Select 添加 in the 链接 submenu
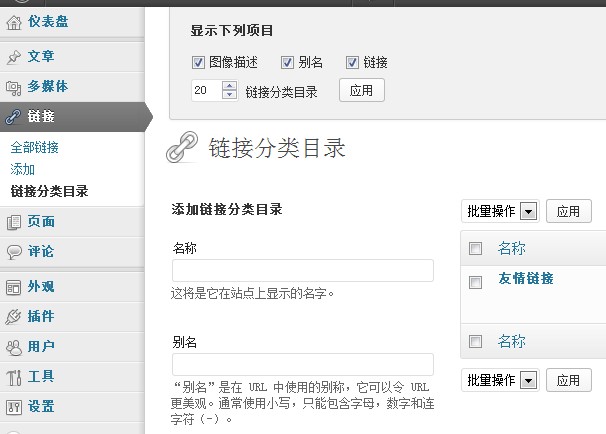 (x=22, y=169)
